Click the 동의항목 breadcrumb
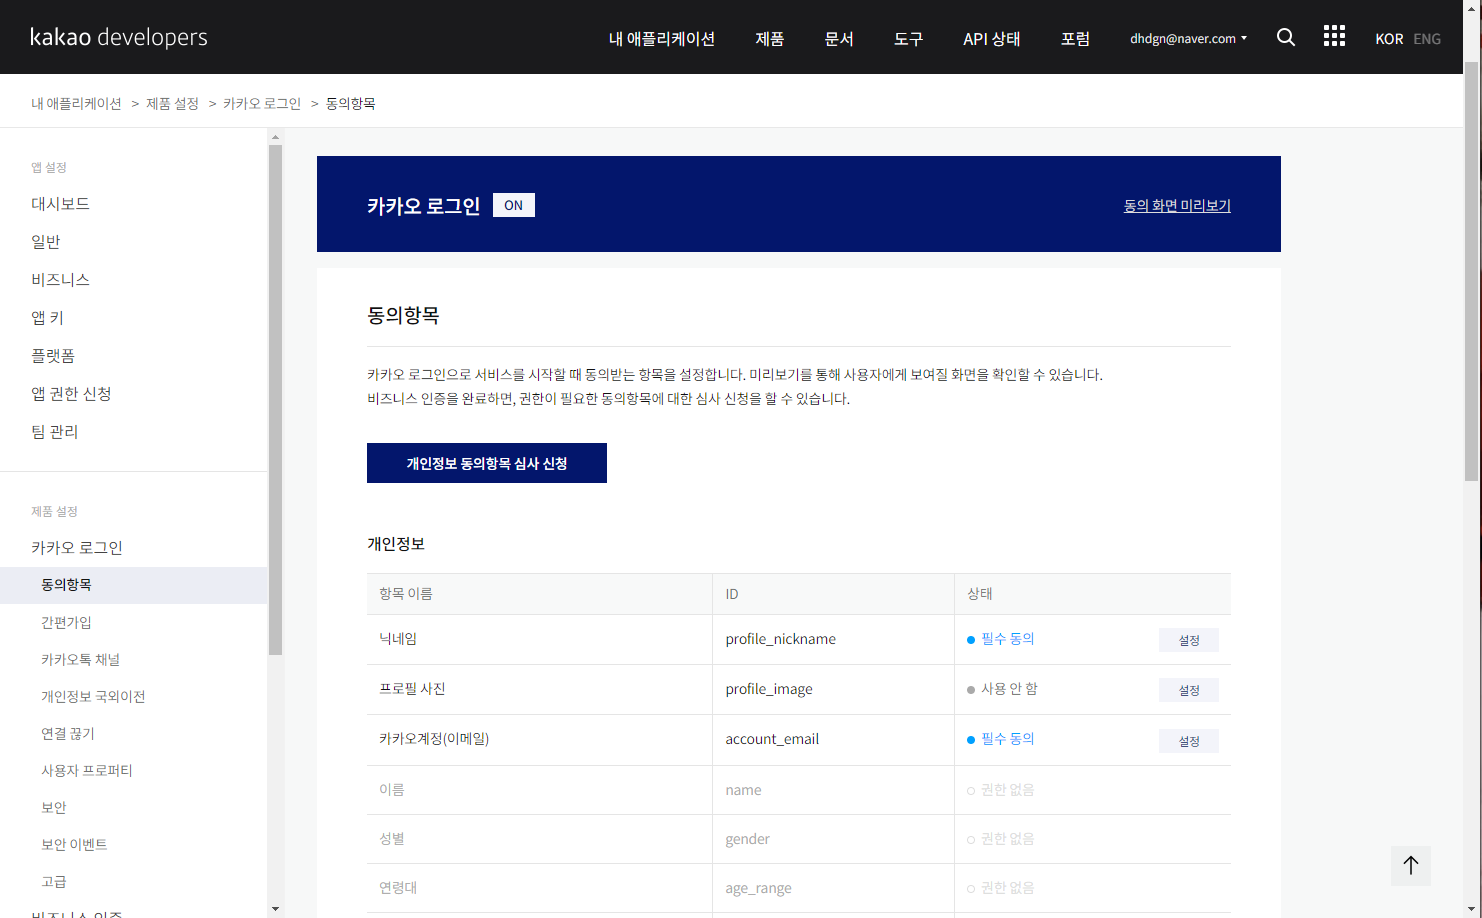1482x918 pixels. tap(350, 103)
